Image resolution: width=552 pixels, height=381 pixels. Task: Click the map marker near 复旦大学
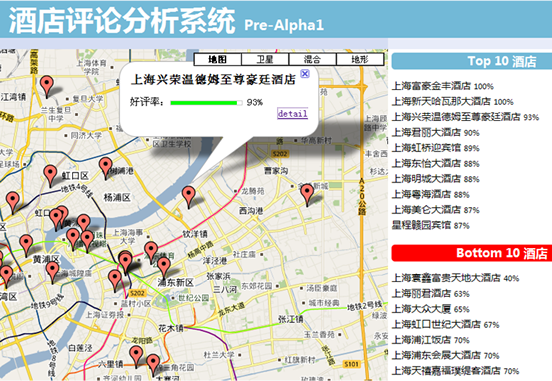(x=46, y=86)
